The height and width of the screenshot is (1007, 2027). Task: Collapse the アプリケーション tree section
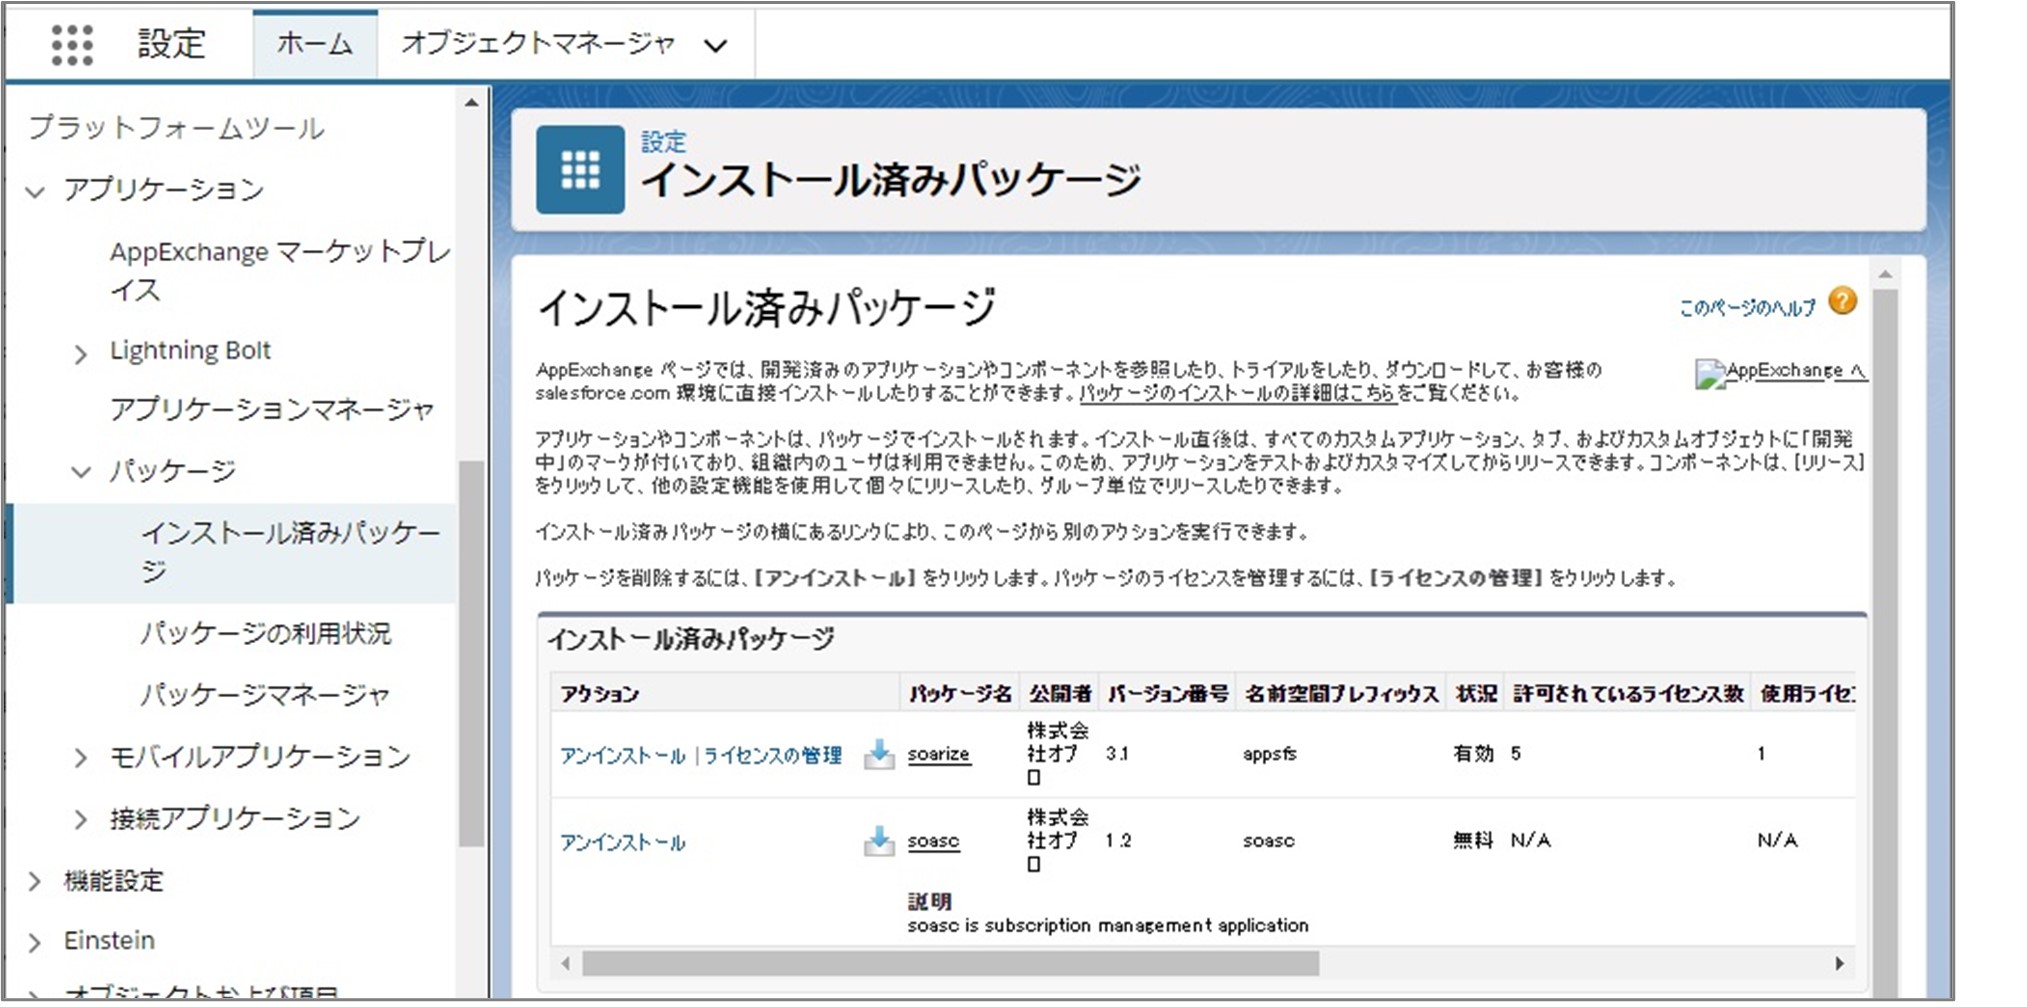[x=35, y=191]
